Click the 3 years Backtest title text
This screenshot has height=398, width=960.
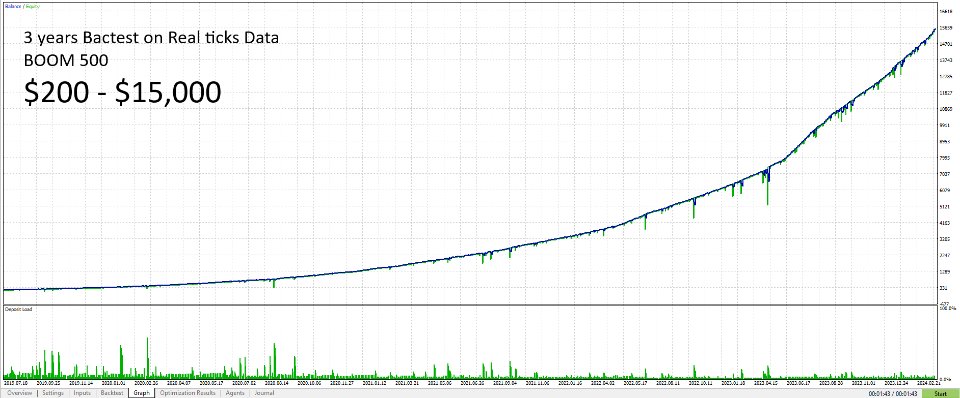tap(151, 39)
